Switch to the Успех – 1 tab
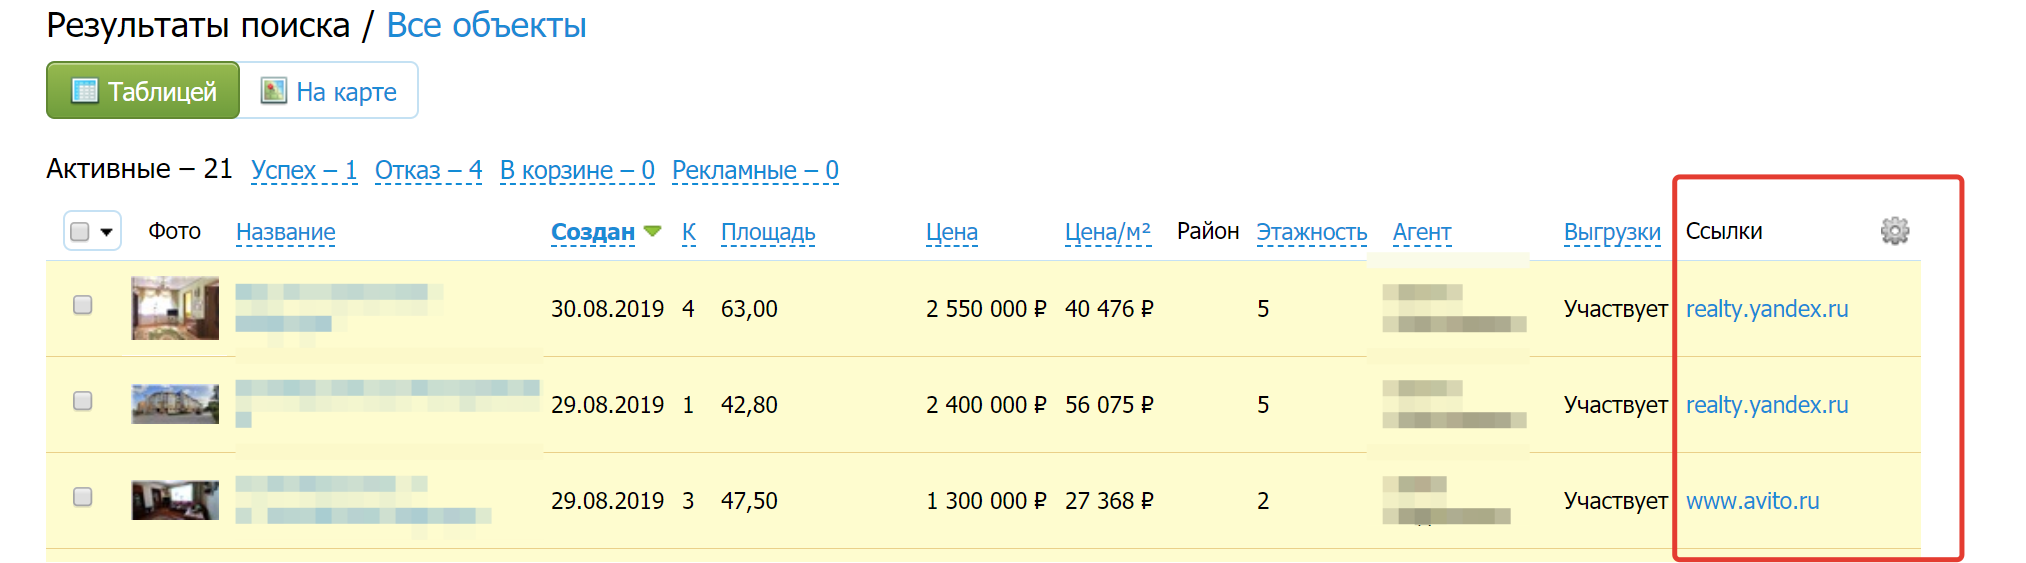This screenshot has width=2026, height=563. 304,170
